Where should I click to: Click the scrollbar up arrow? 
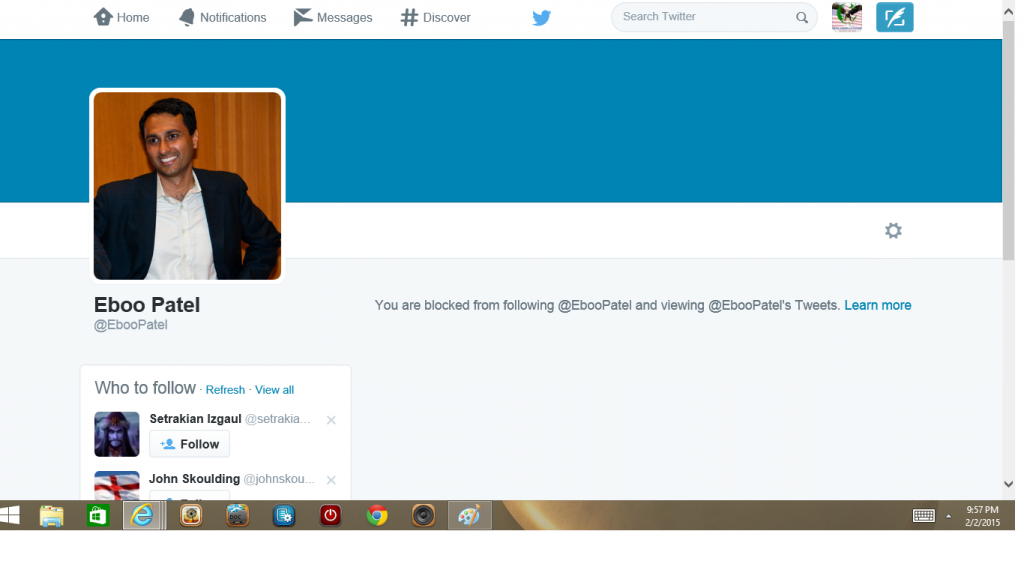1009,11
